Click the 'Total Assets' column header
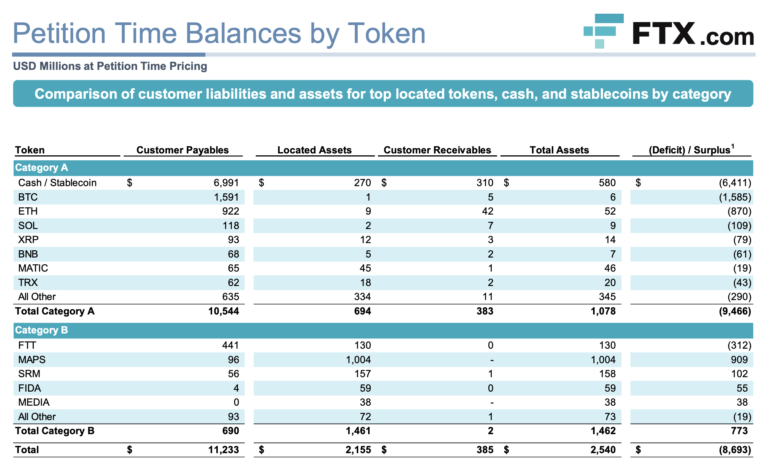 (559, 150)
